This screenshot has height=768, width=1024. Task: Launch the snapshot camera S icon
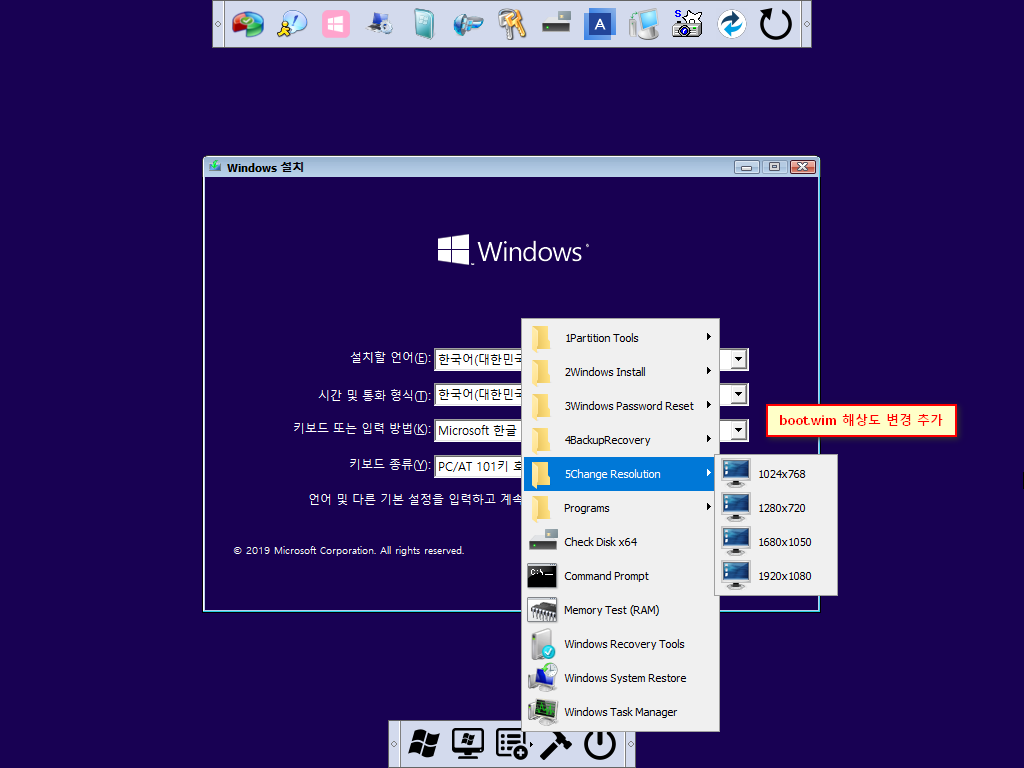(x=687, y=24)
